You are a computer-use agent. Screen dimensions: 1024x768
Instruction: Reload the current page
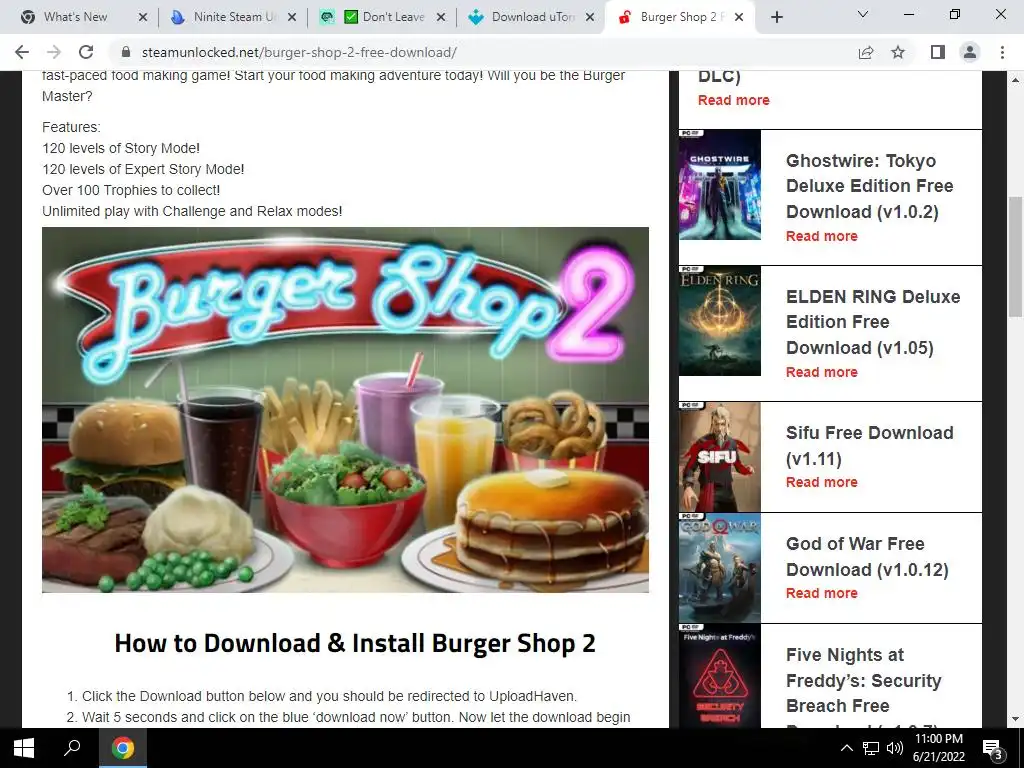click(x=86, y=52)
